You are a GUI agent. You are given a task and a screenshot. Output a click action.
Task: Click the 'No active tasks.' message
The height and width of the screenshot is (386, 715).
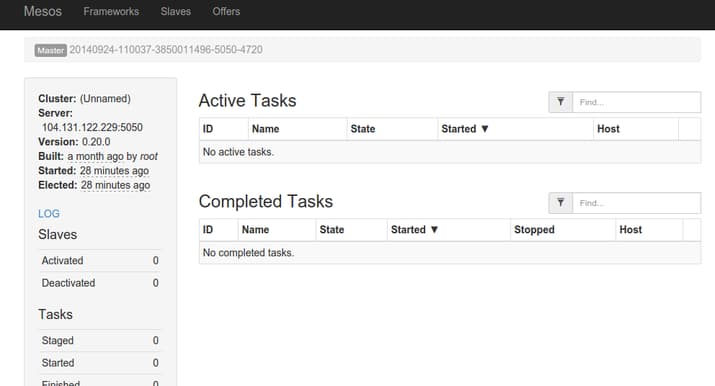click(x=238, y=152)
